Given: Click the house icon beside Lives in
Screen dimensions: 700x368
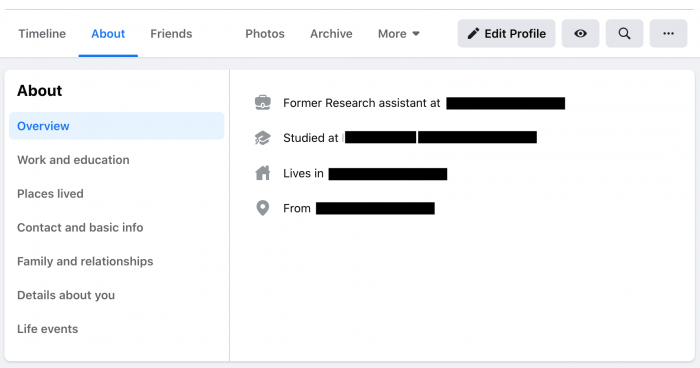Looking at the screenshot, I should pos(262,173).
